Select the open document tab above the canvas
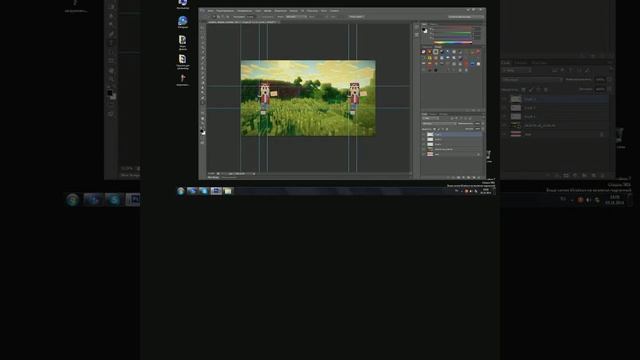This screenshot has width=640, height=360. (x=243, y=22)
